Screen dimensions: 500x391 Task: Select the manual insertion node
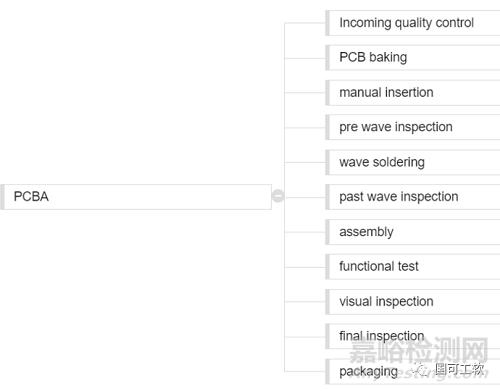(413, 93)
